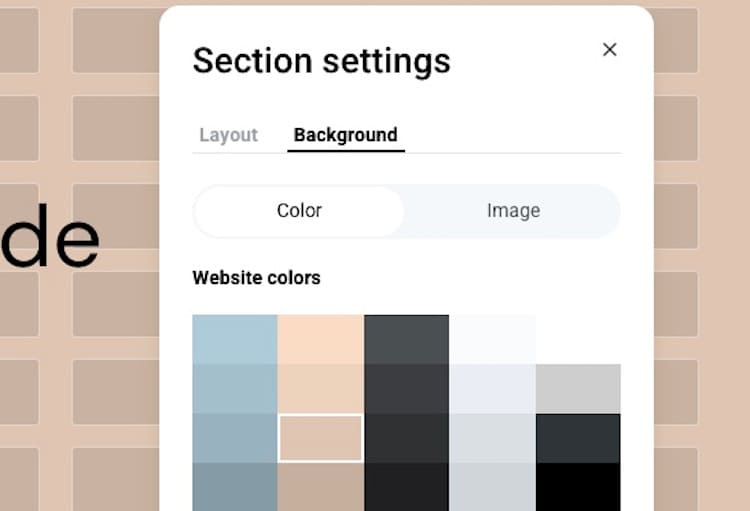The image size is (750, 511).
Task: Select the light gray swatch
Action: [578, 389]
